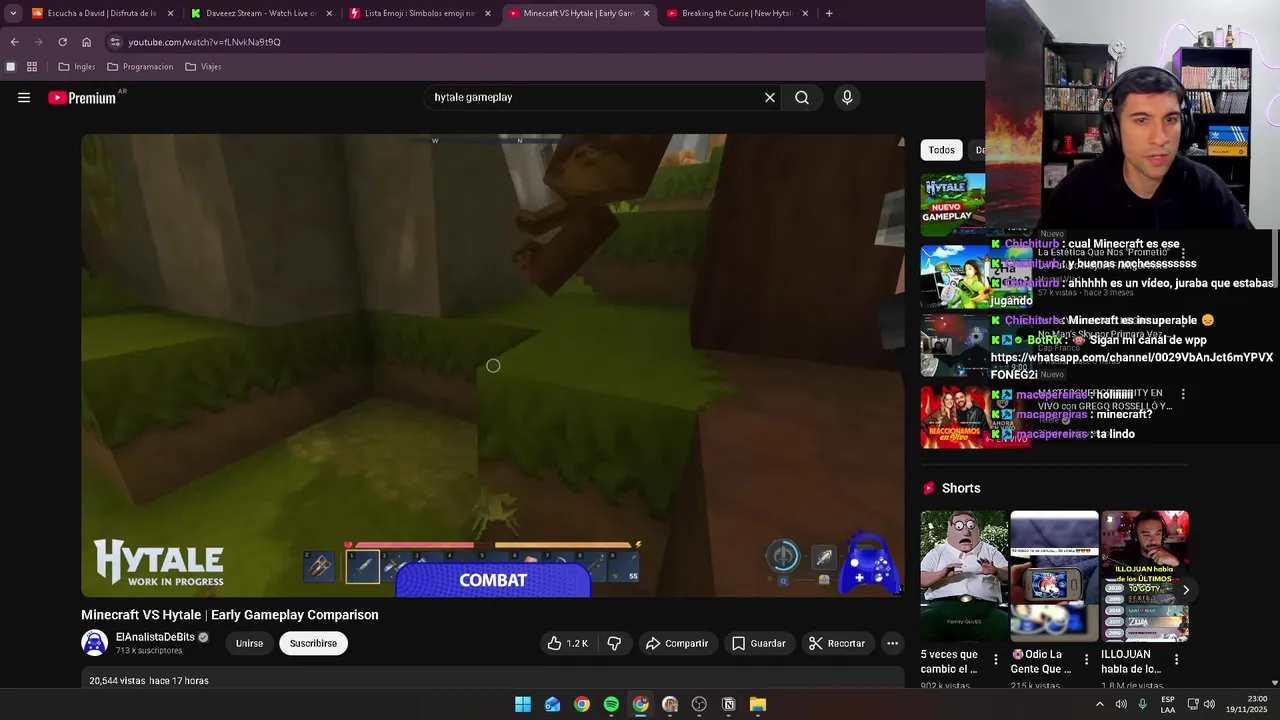Clip video with 'Recortar' button
This screenshot has width=1280, height=720.
click(837, 643)
